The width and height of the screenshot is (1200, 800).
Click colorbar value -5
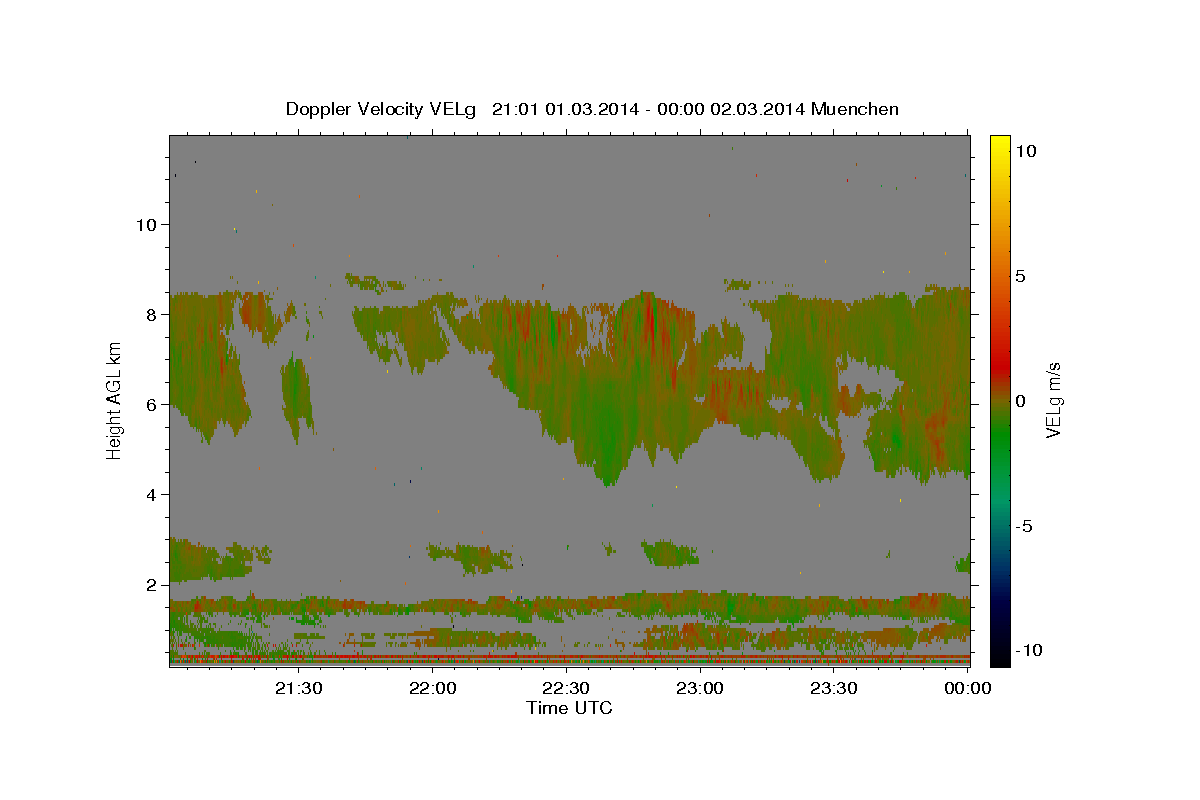click(x=1023, y=526)
